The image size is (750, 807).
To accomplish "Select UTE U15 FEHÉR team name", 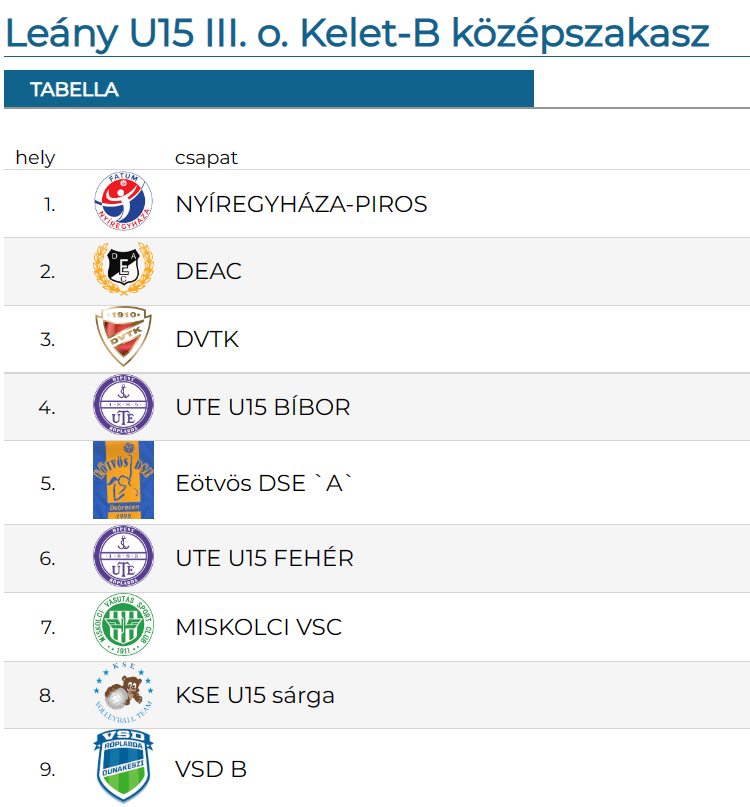I will [x=265, y=558].
